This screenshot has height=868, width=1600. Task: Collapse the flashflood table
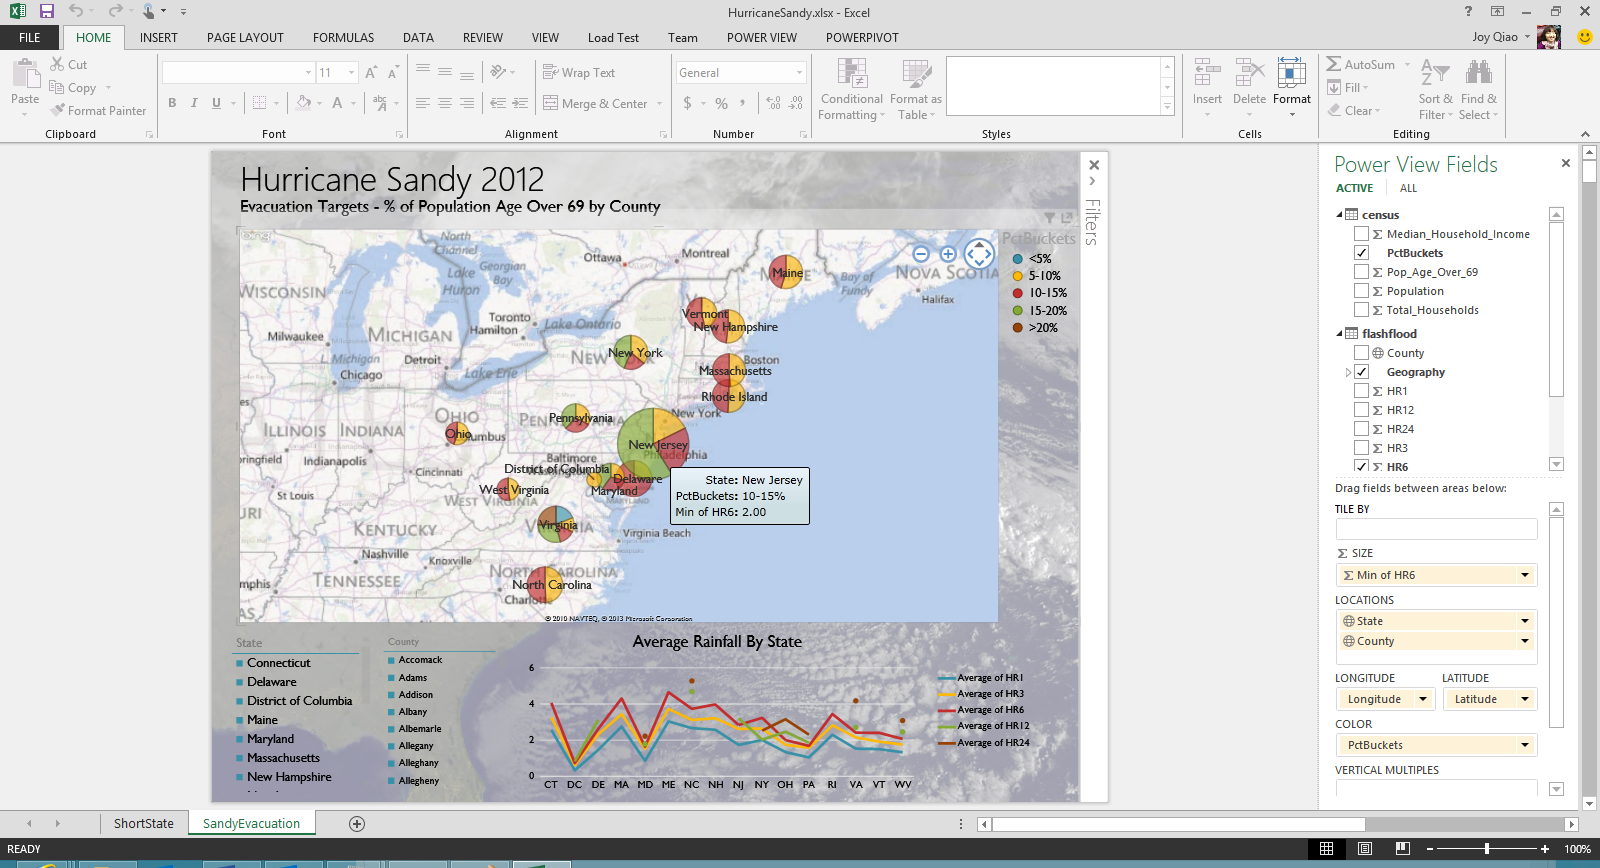pos(1340,334)
